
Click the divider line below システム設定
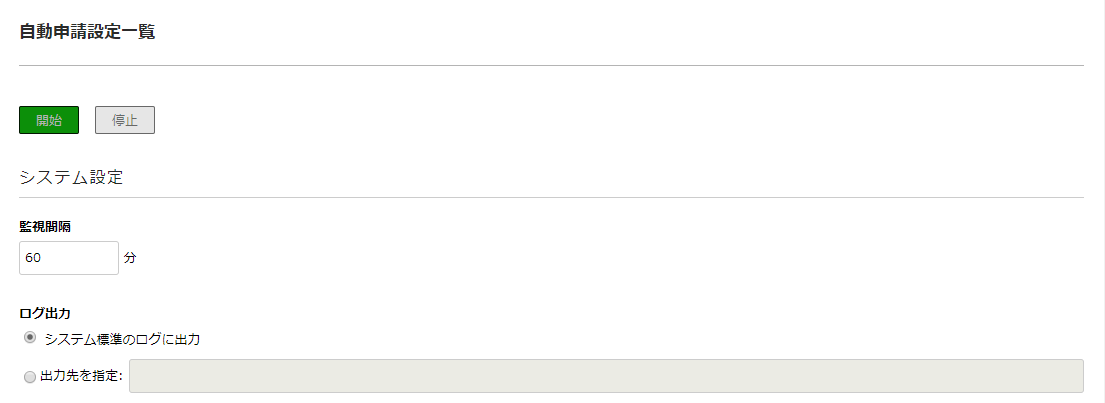[x=551, y=197]
